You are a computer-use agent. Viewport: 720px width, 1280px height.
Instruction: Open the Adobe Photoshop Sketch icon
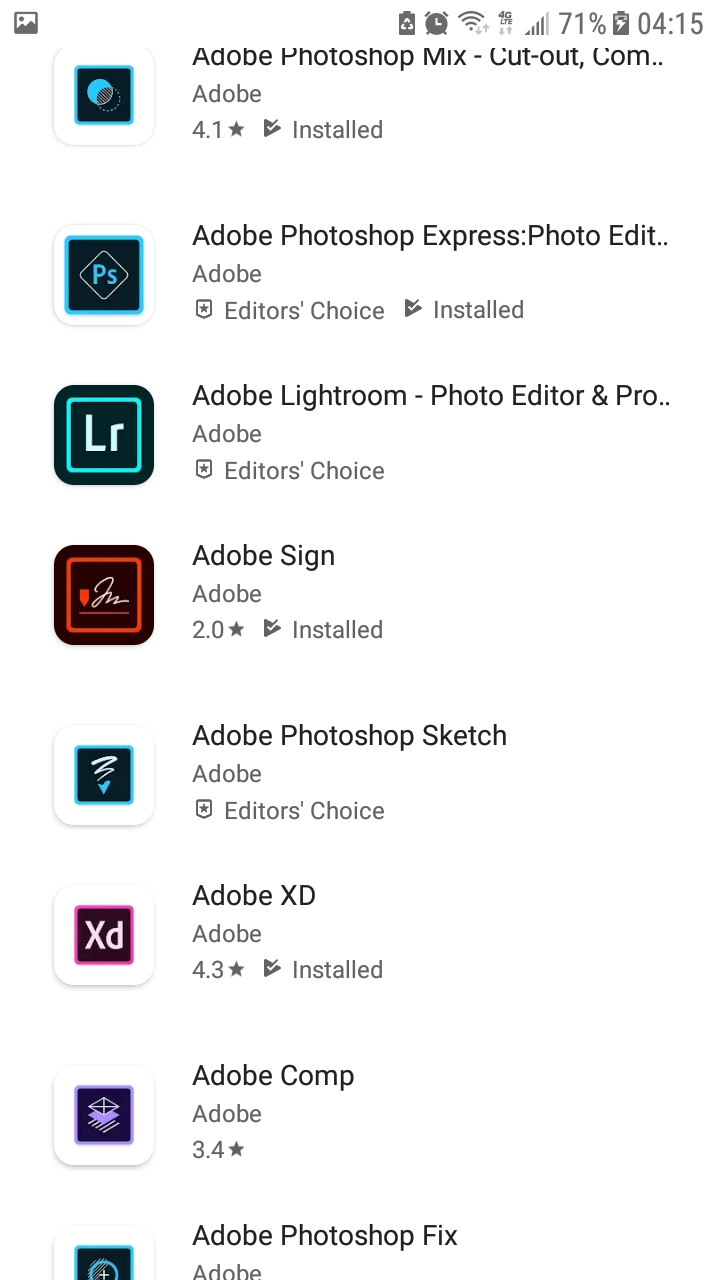pyautogui.click(x=104, y=775)
